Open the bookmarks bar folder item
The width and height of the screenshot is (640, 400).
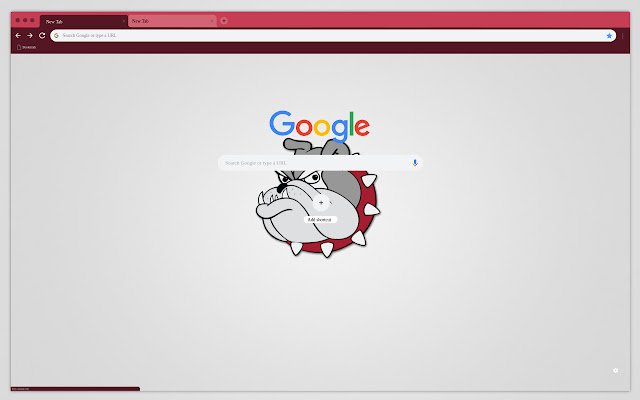click(27, 47)
